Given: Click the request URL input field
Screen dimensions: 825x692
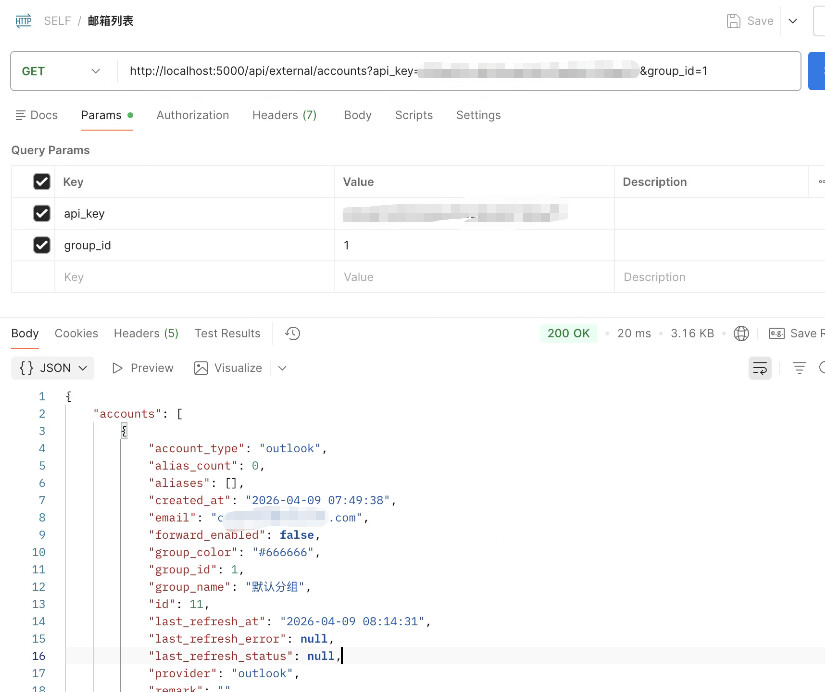Looking at the screenshot, I should 458,71.
